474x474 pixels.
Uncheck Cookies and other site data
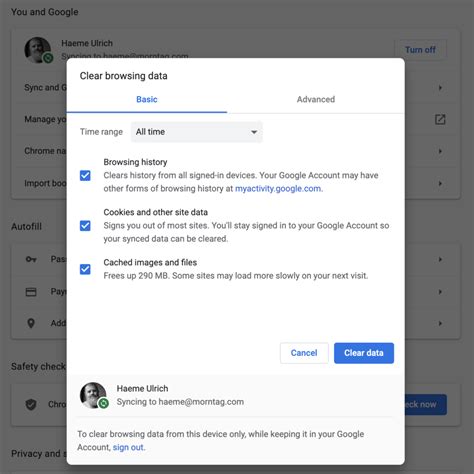click(85, 226)
